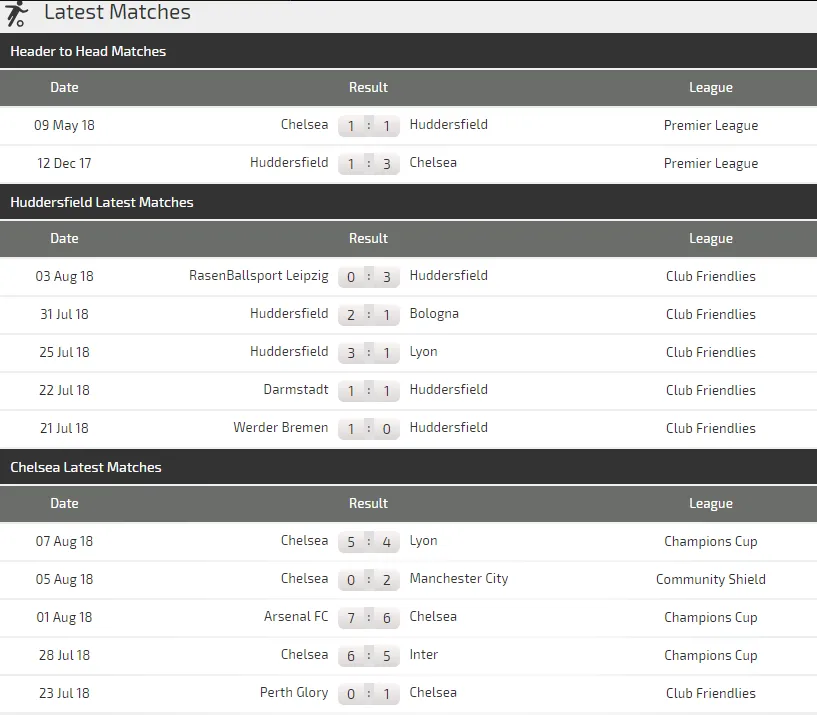Click the 7:6 Arsenal FC vs Chelsea score
The width and height of the screenshot is (817, 715).
368,618
